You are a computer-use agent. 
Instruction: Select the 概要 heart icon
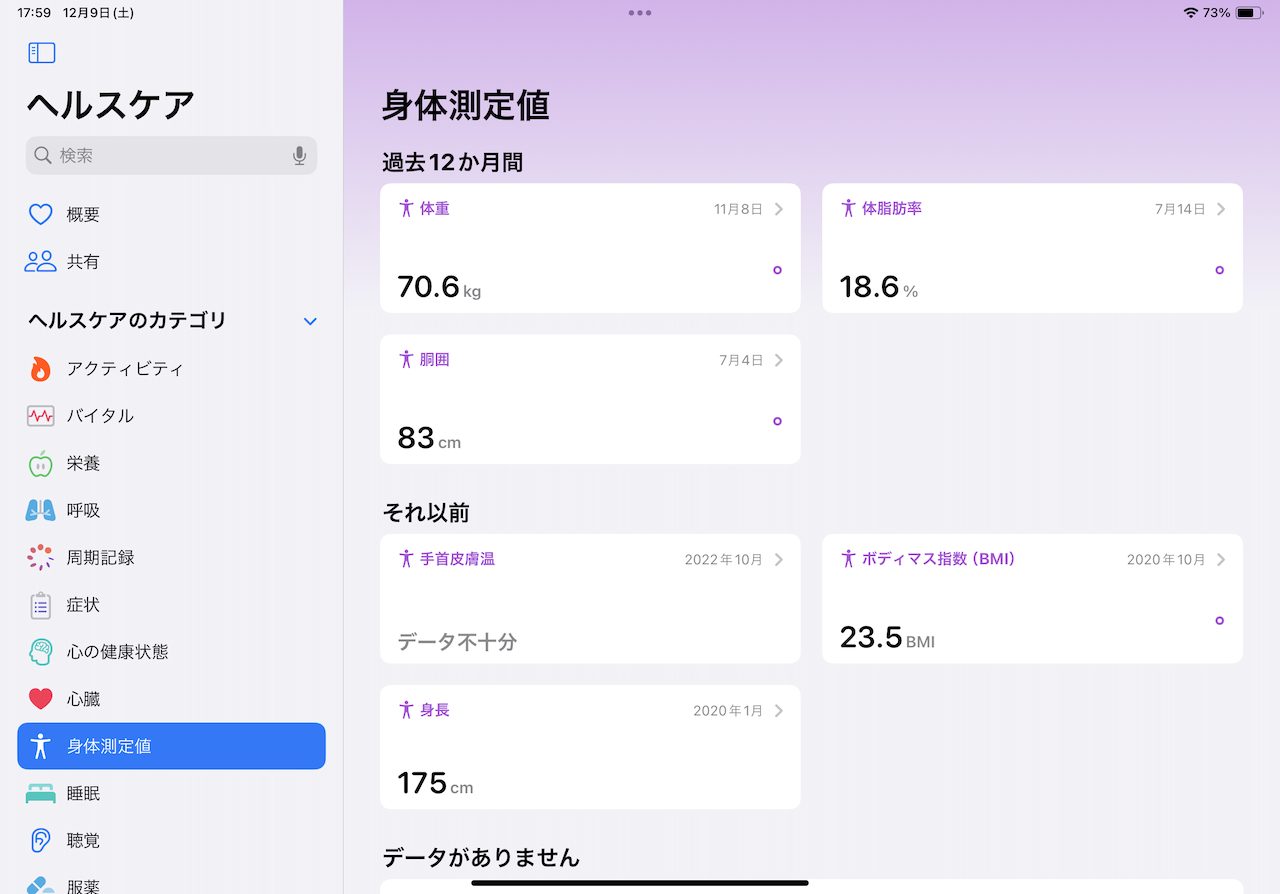coord(40,214)
